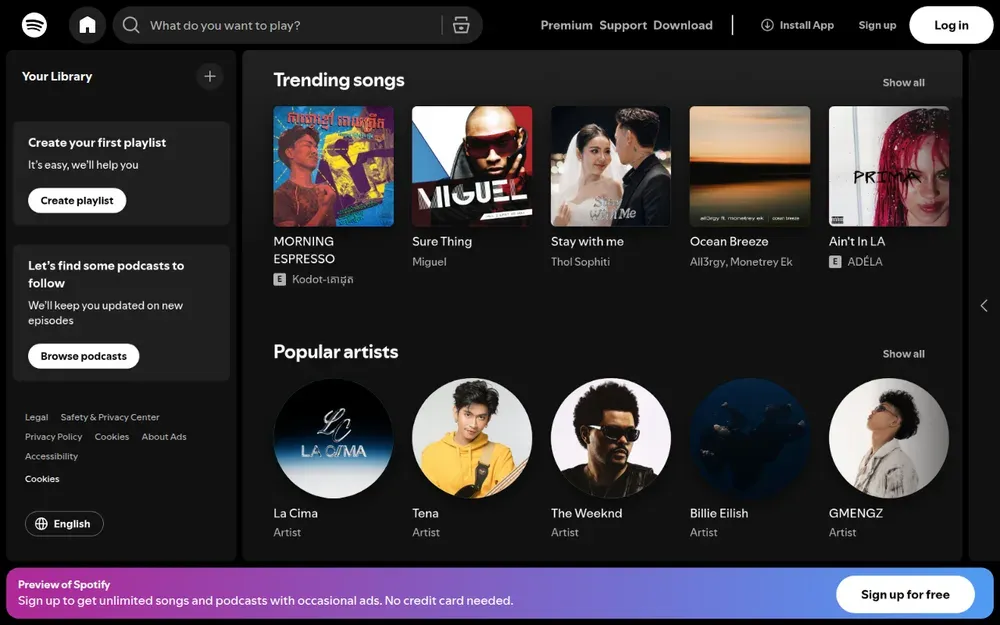Click the Billie Eilish name text
Viewport: 1000px width, 625px height.
coord(719,513)
